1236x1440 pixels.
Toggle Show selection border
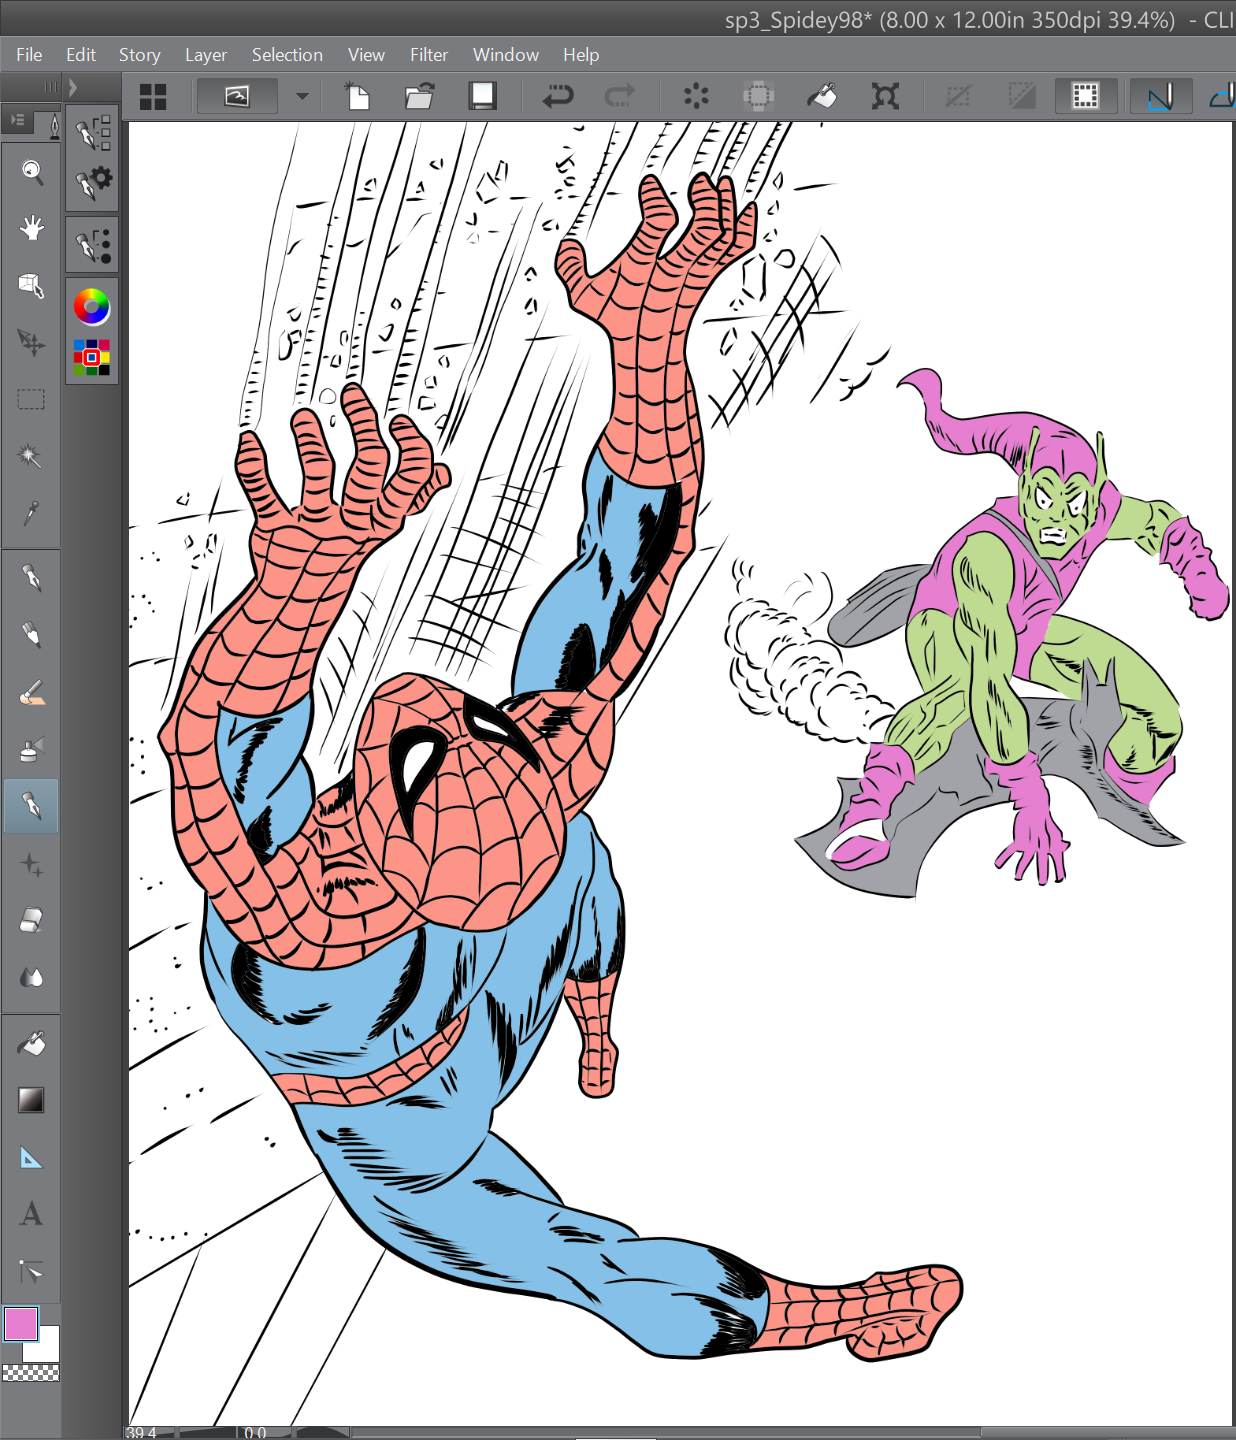[x=1085, y=96]
